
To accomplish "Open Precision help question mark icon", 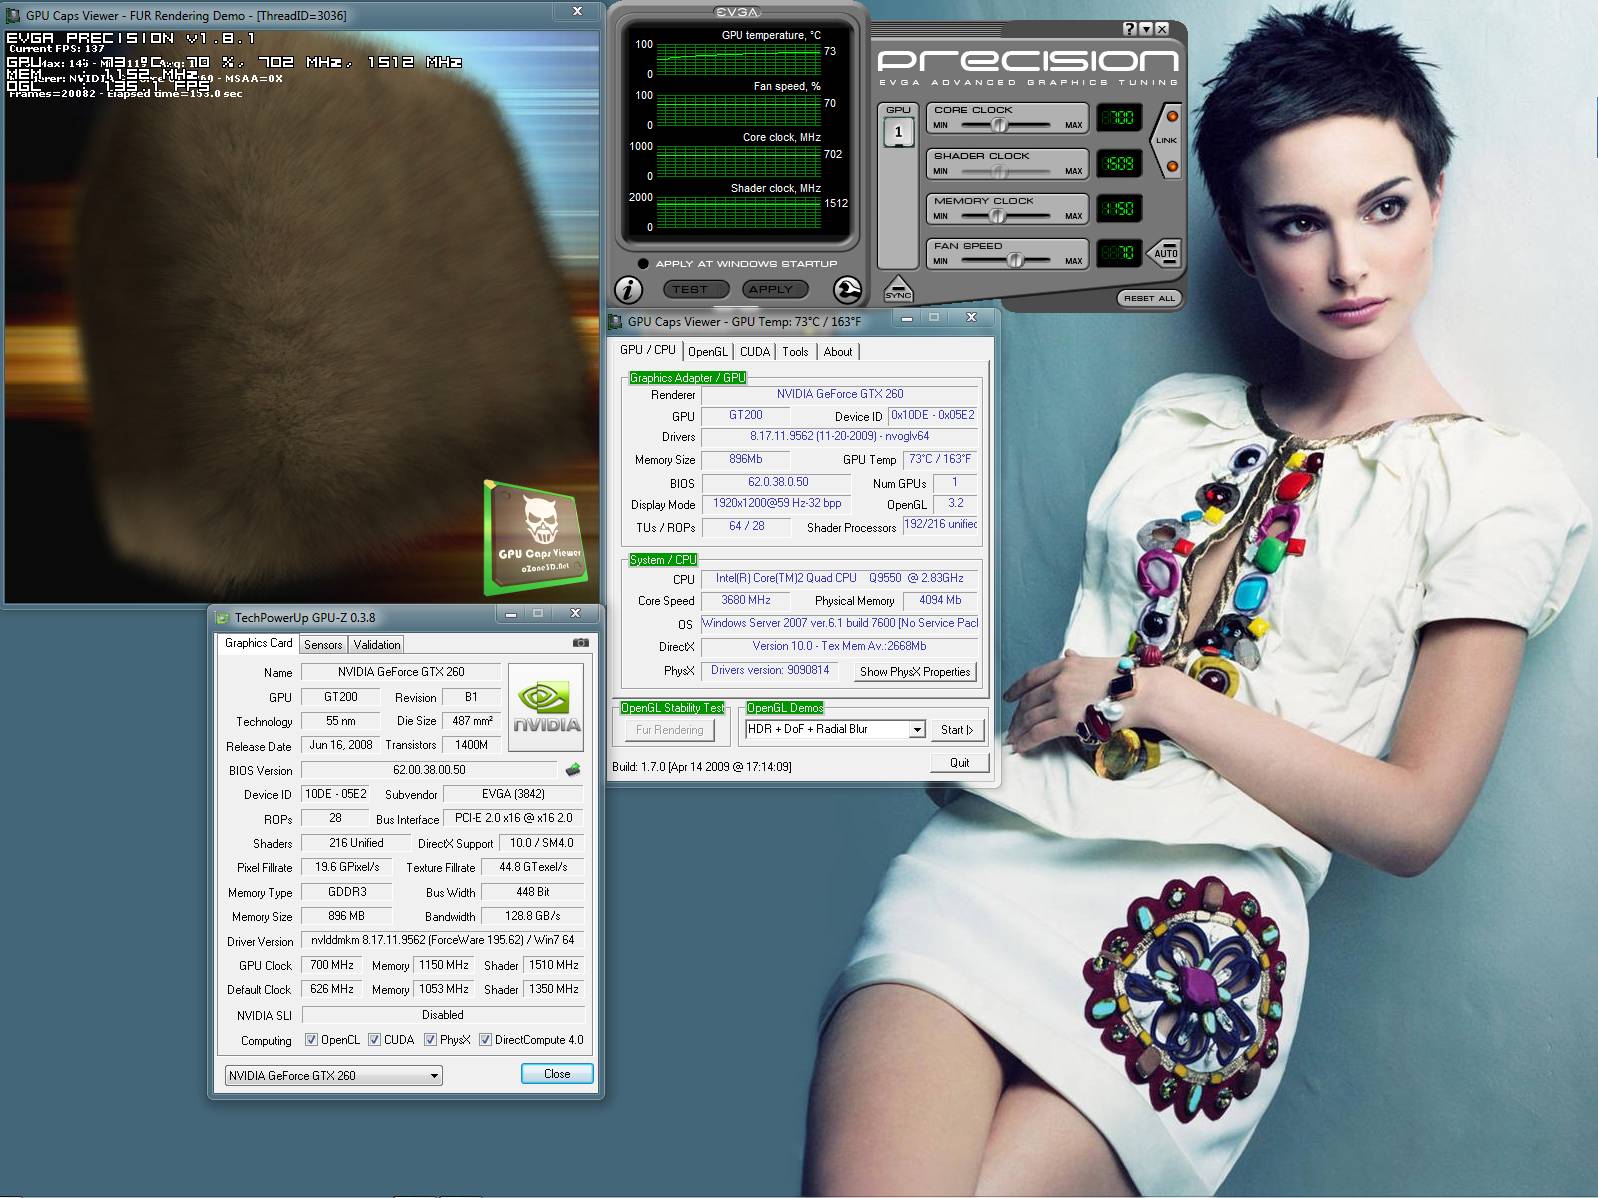I will (x=1129, y=29).
